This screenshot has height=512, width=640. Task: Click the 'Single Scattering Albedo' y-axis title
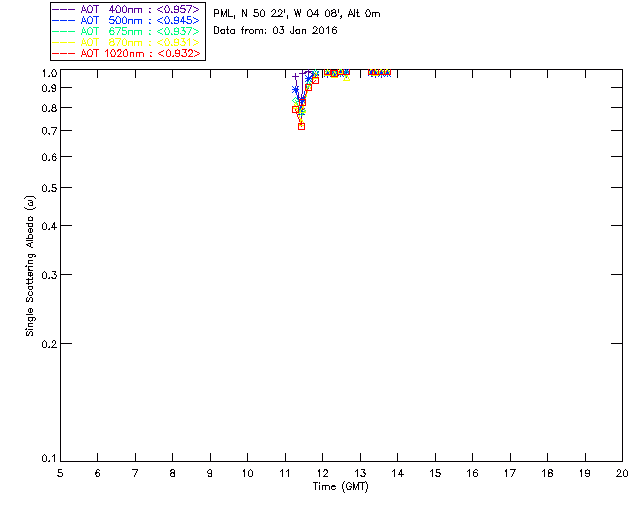pyautogui.click(x=30, y=266)
